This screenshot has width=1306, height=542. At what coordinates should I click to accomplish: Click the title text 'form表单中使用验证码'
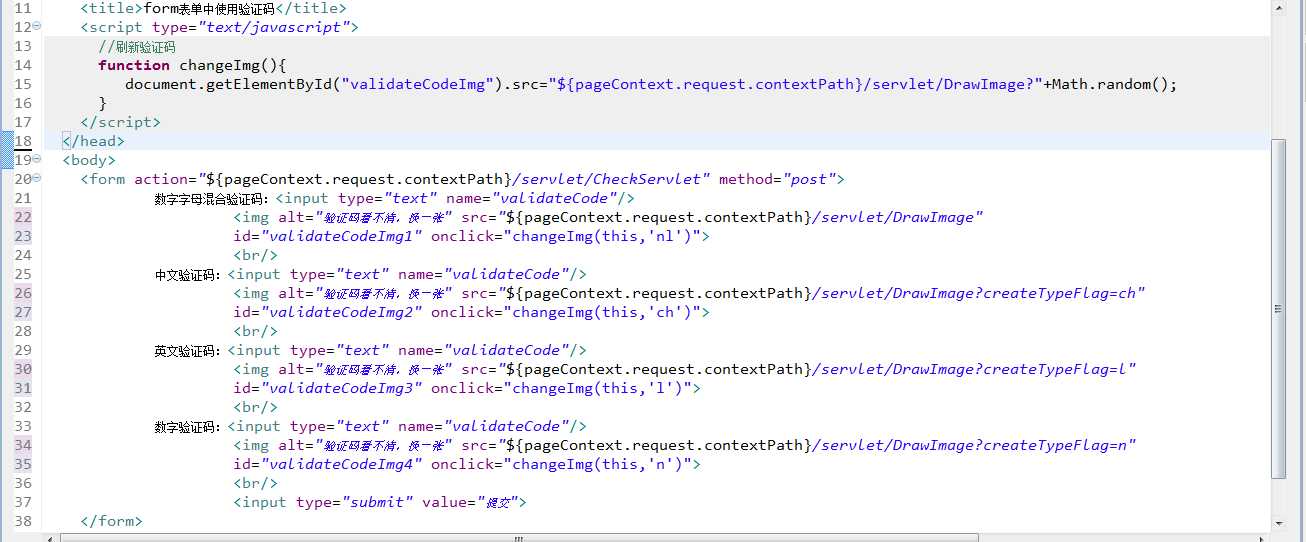209,8
